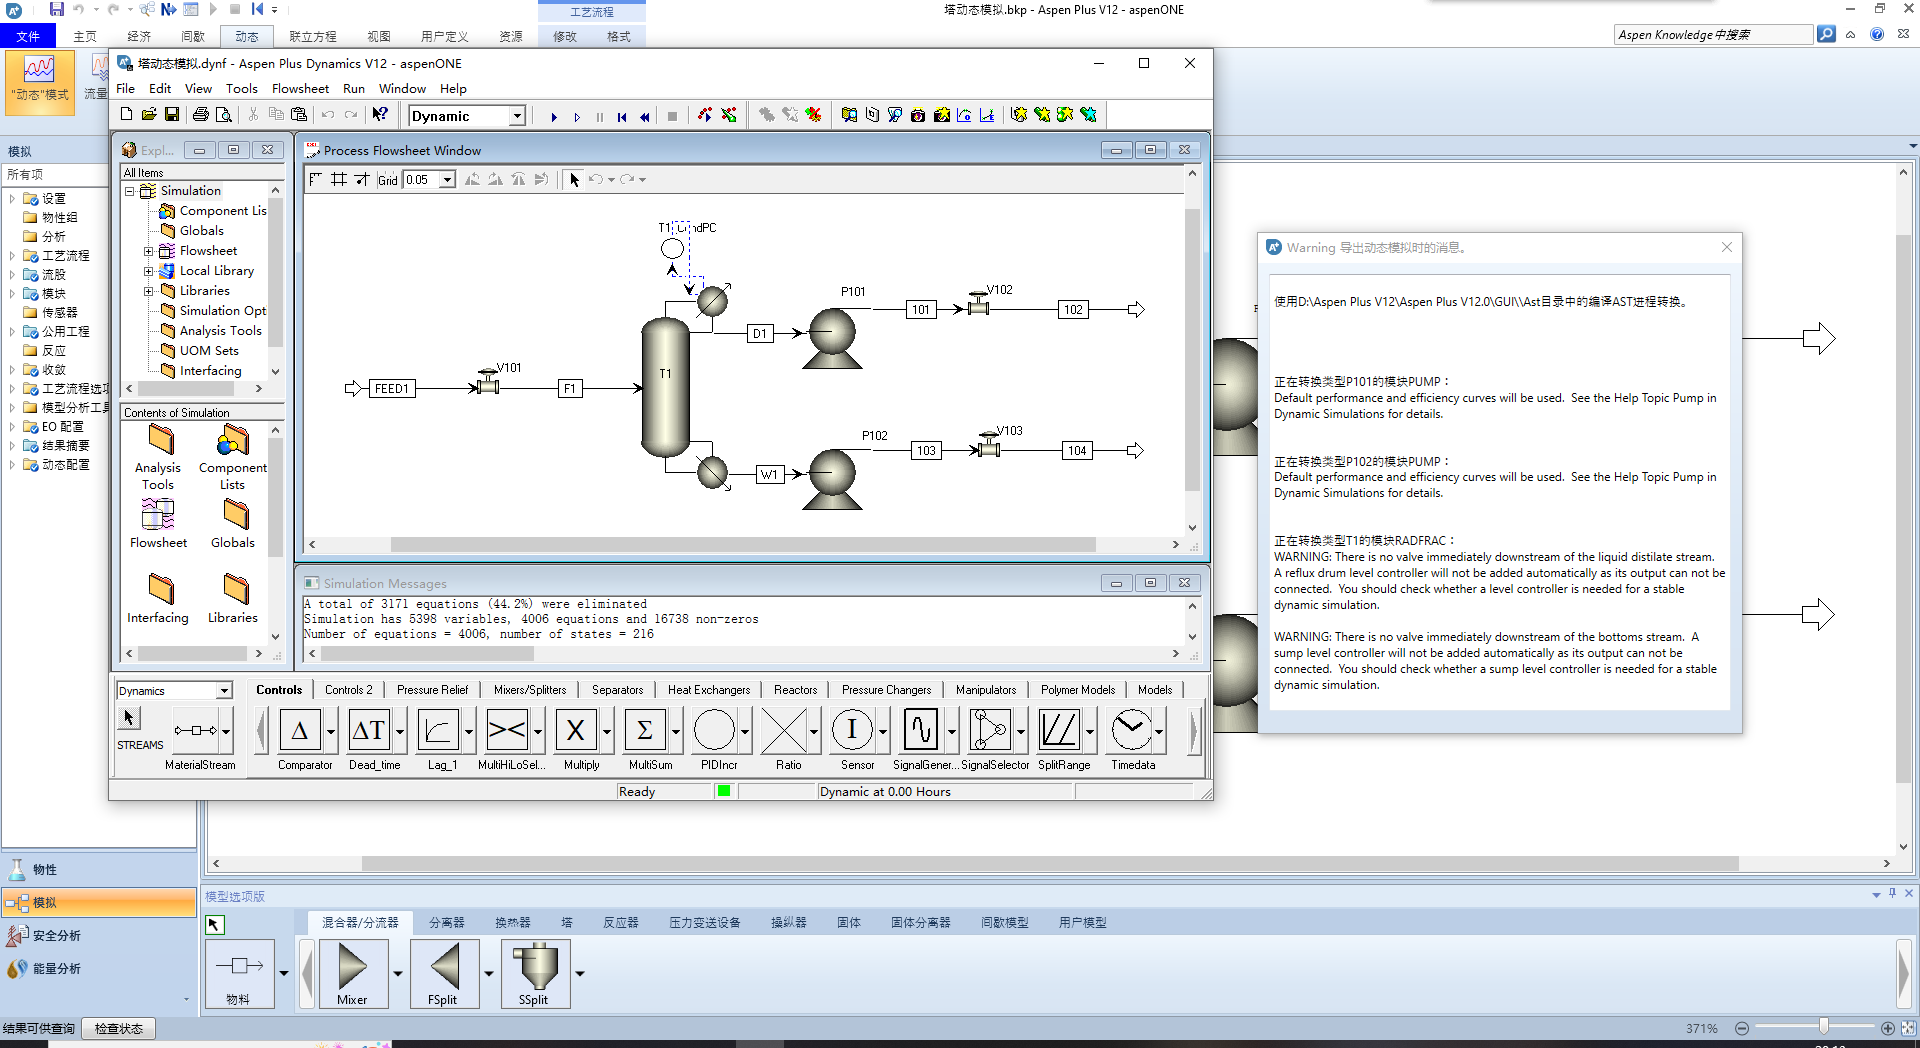The height and width of the screenshot is (1048, 1920).
Task: Toggle flowsheet grid display icon
Action: point(339,180)
